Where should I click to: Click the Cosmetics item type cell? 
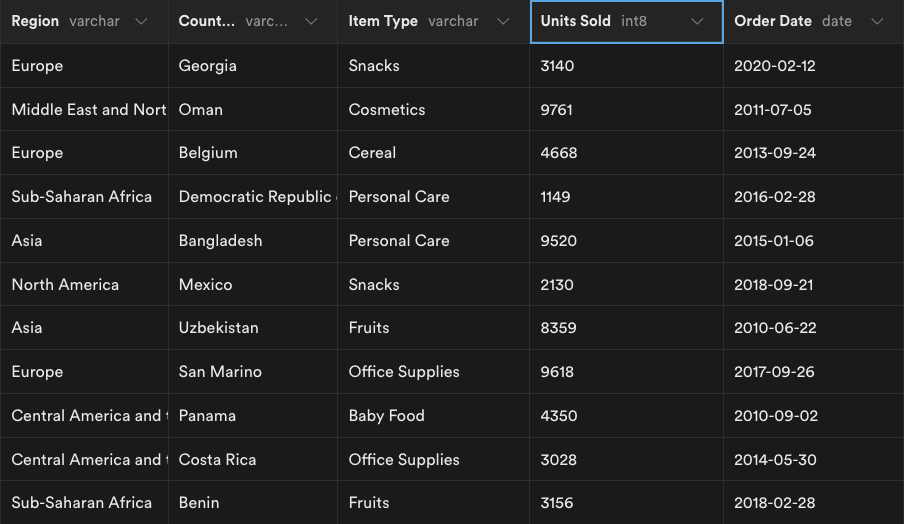433,110
